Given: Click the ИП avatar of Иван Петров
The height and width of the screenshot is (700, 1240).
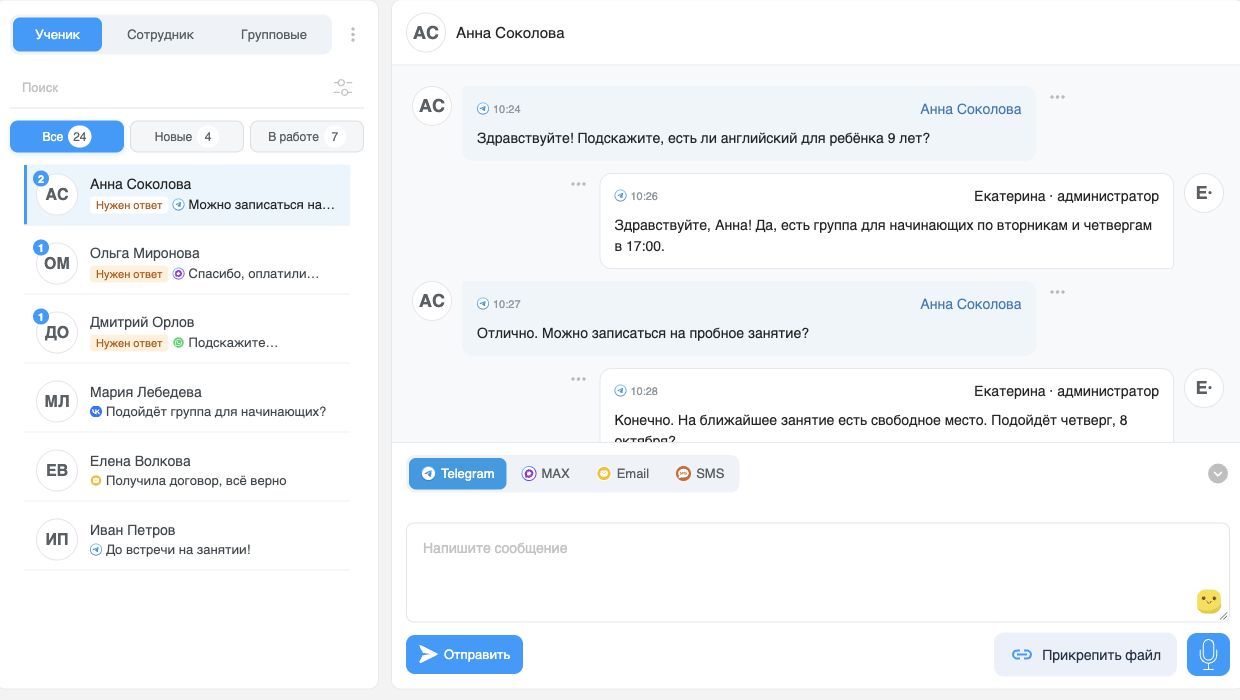Looking at the screenshot, I should (57, 540).
